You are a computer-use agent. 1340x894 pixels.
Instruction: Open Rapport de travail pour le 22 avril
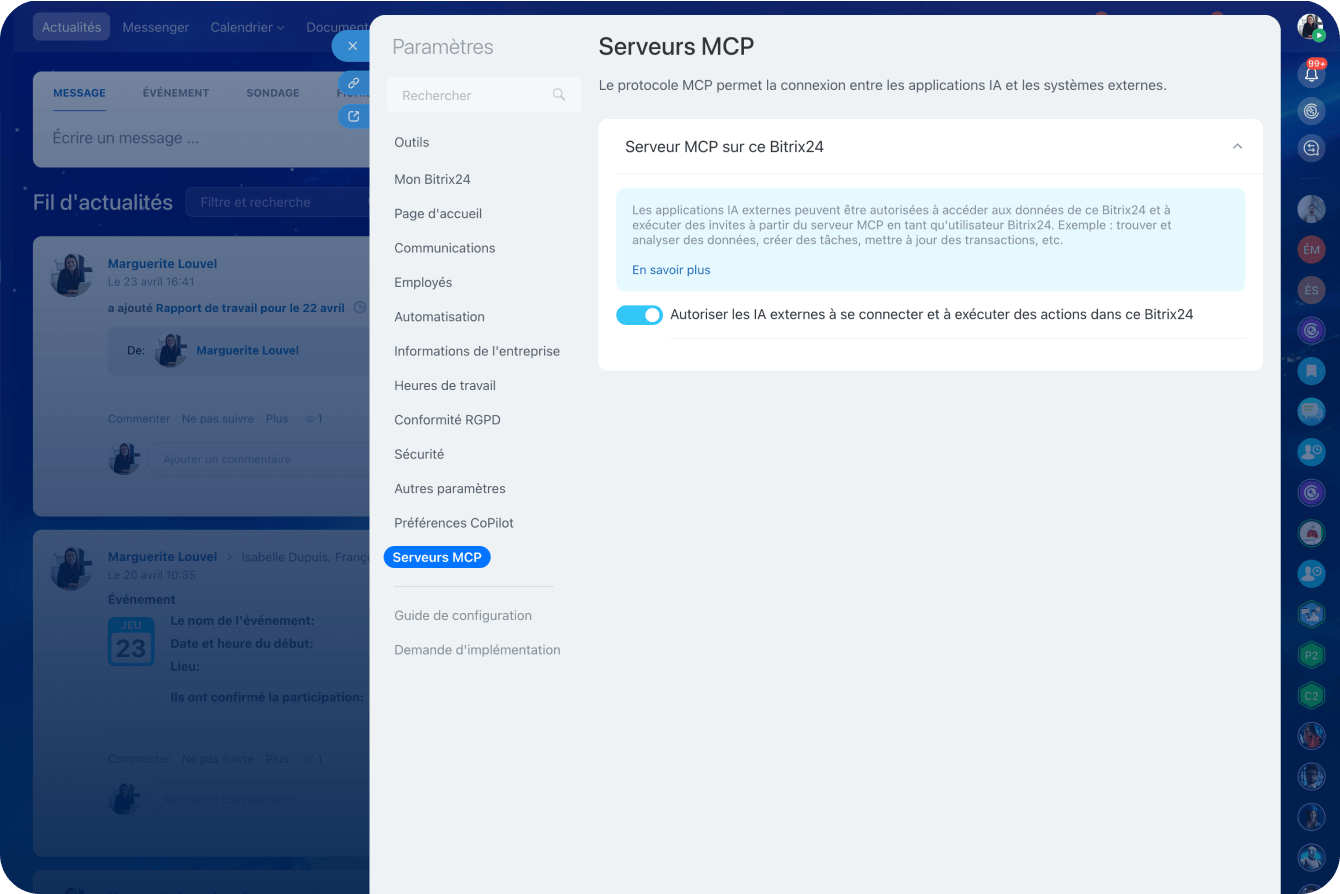(x=250, y=308)
